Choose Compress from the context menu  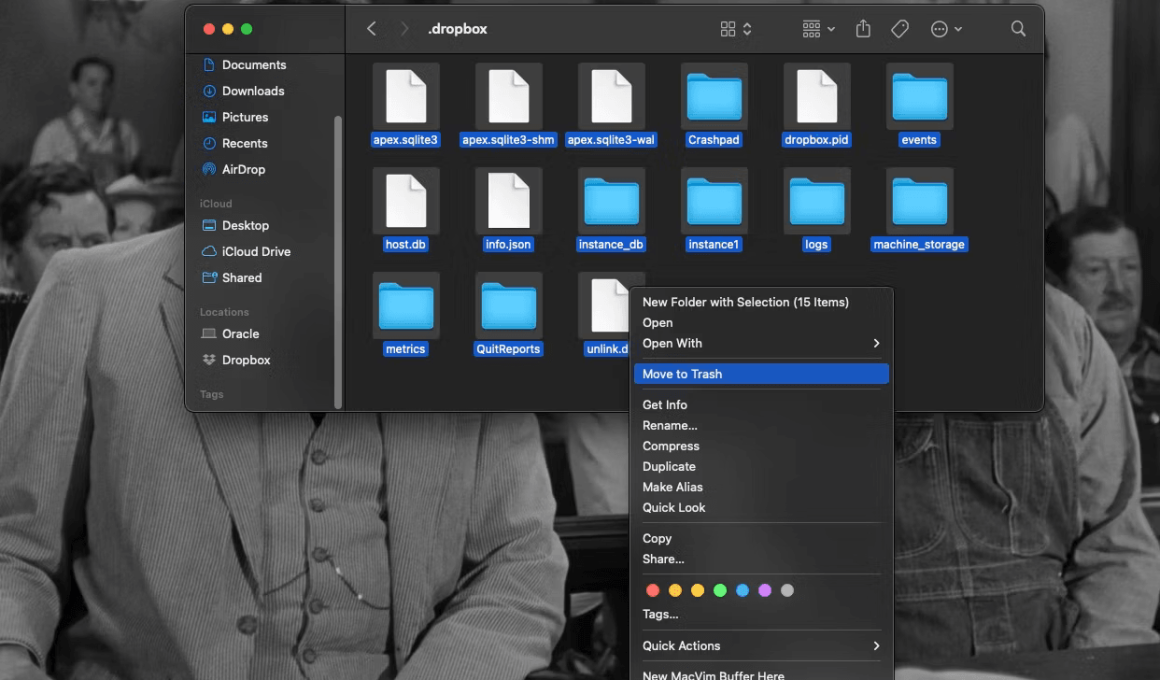(761, 446)
